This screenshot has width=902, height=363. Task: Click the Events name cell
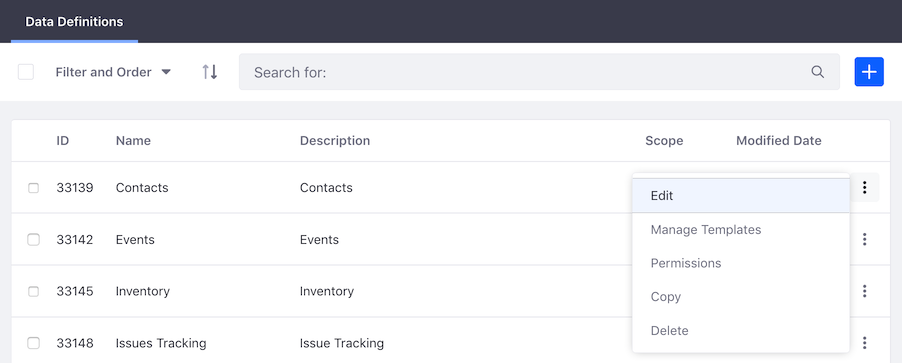(x=135, y=239)
